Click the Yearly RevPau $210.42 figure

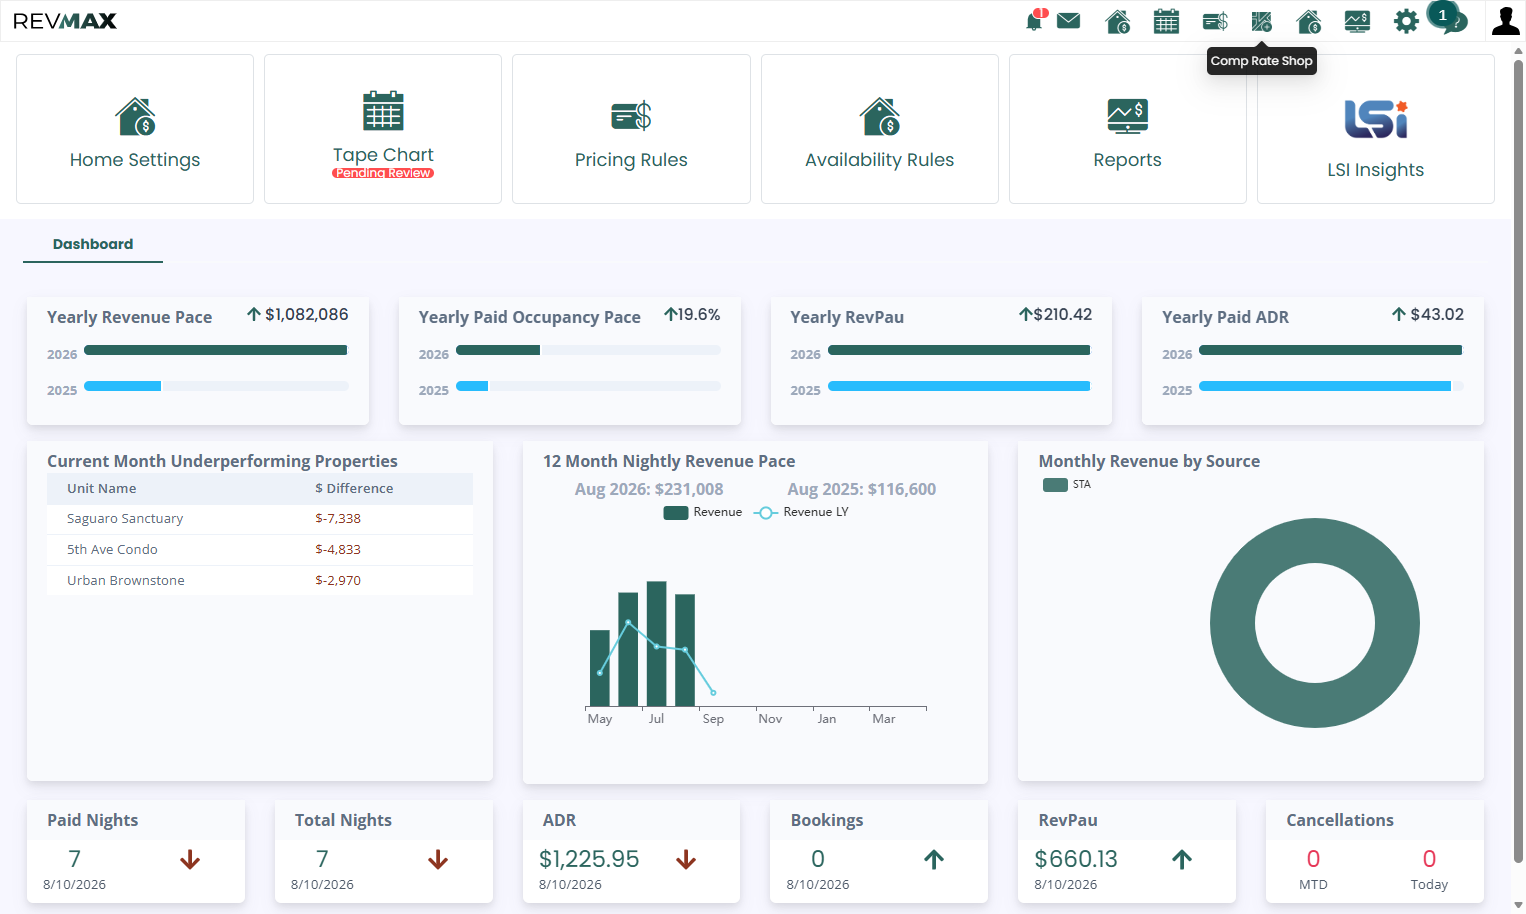point(1062,315)
